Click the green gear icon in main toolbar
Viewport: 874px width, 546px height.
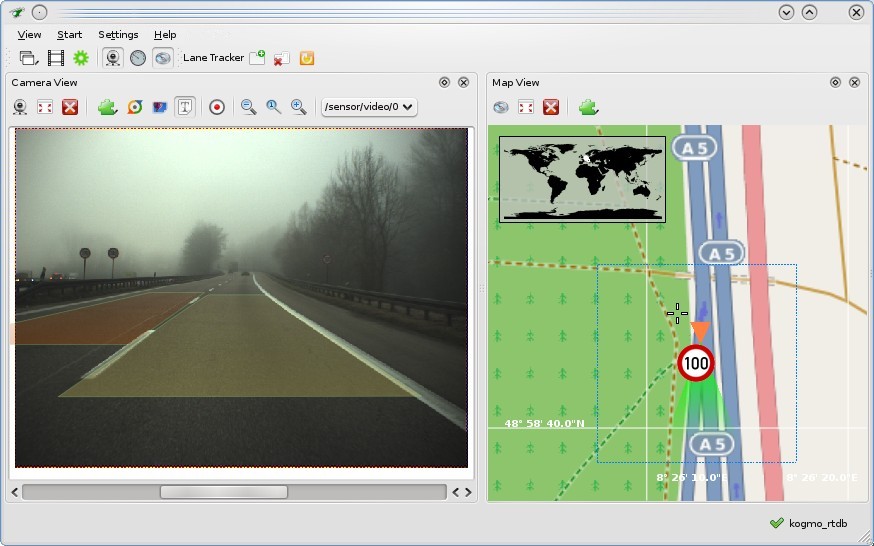click(x=81, y=58)
